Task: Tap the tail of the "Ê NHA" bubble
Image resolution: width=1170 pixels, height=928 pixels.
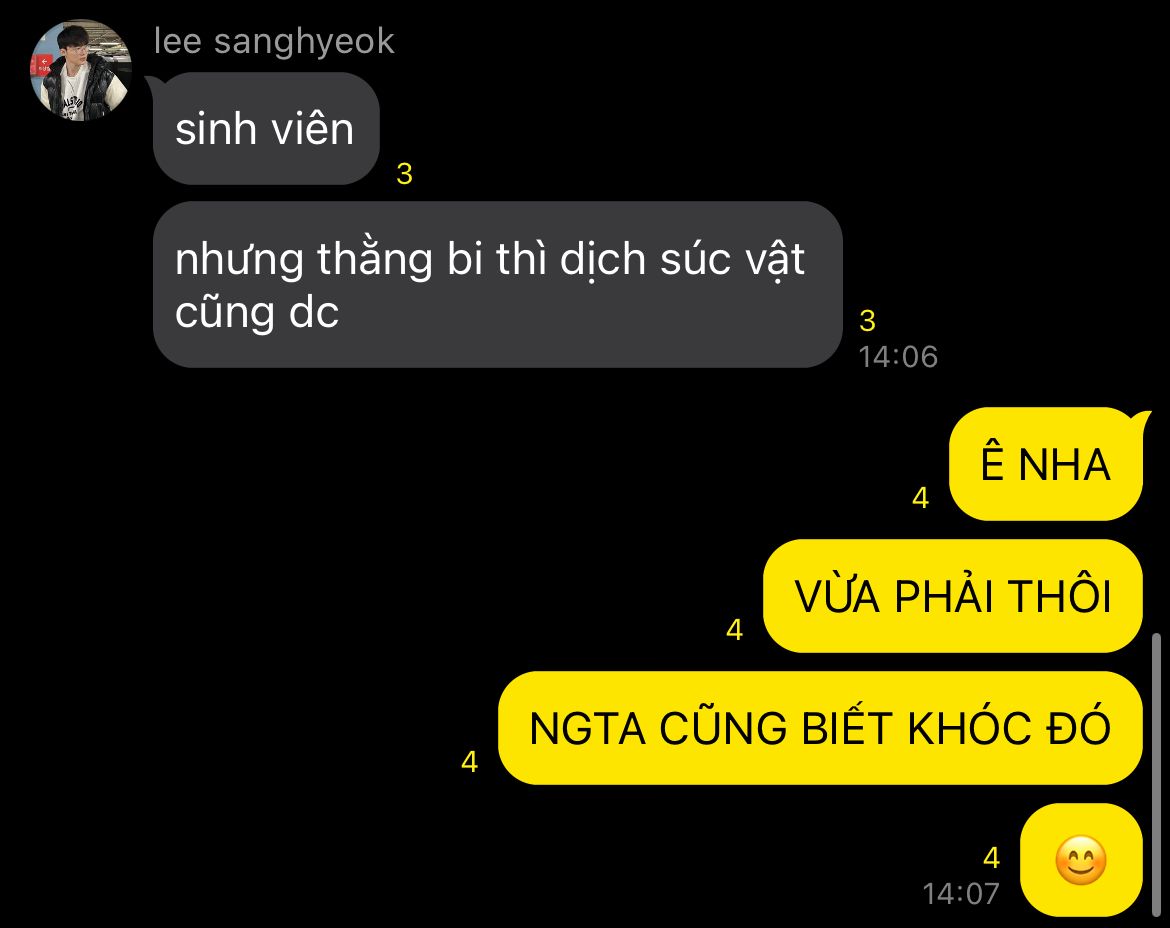Action: point(1142,418)
